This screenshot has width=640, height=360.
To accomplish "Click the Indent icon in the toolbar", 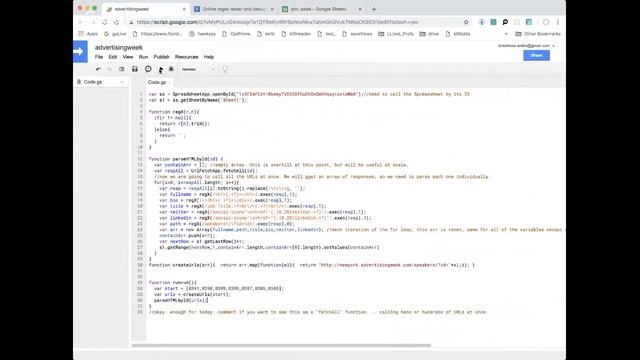I will (x=122, y=69).
